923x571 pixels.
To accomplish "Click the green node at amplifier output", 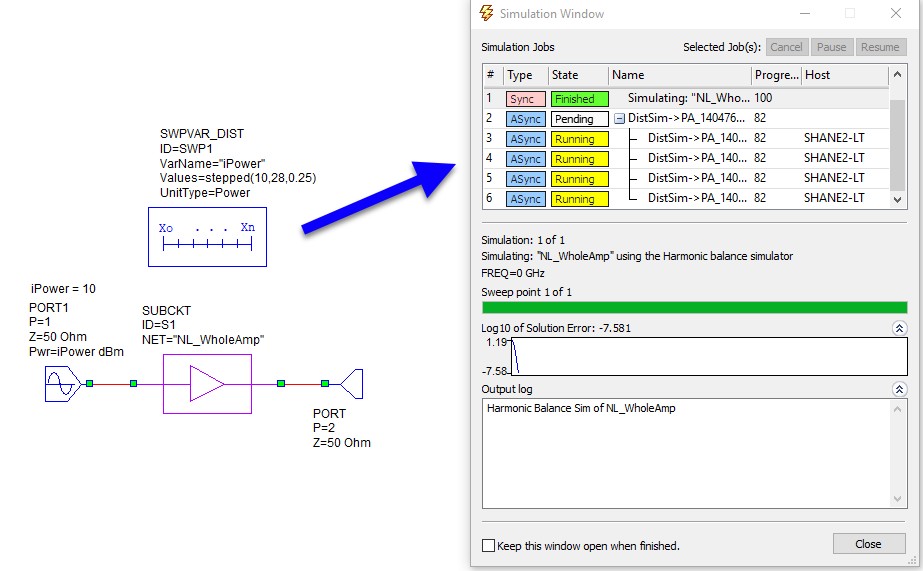I will pos(281,384).
